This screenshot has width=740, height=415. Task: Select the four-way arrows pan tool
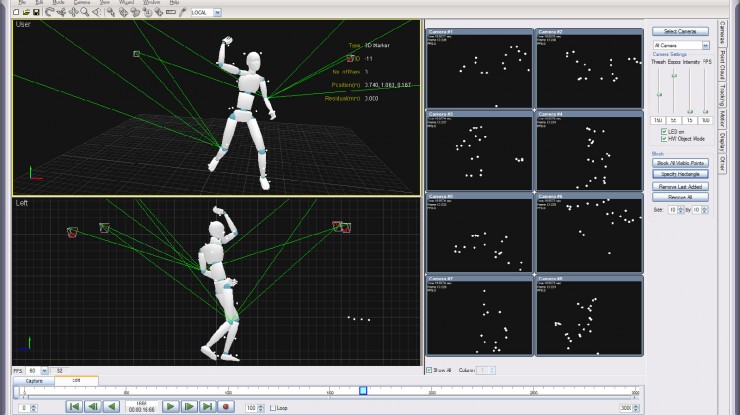[x=74, y=12]
